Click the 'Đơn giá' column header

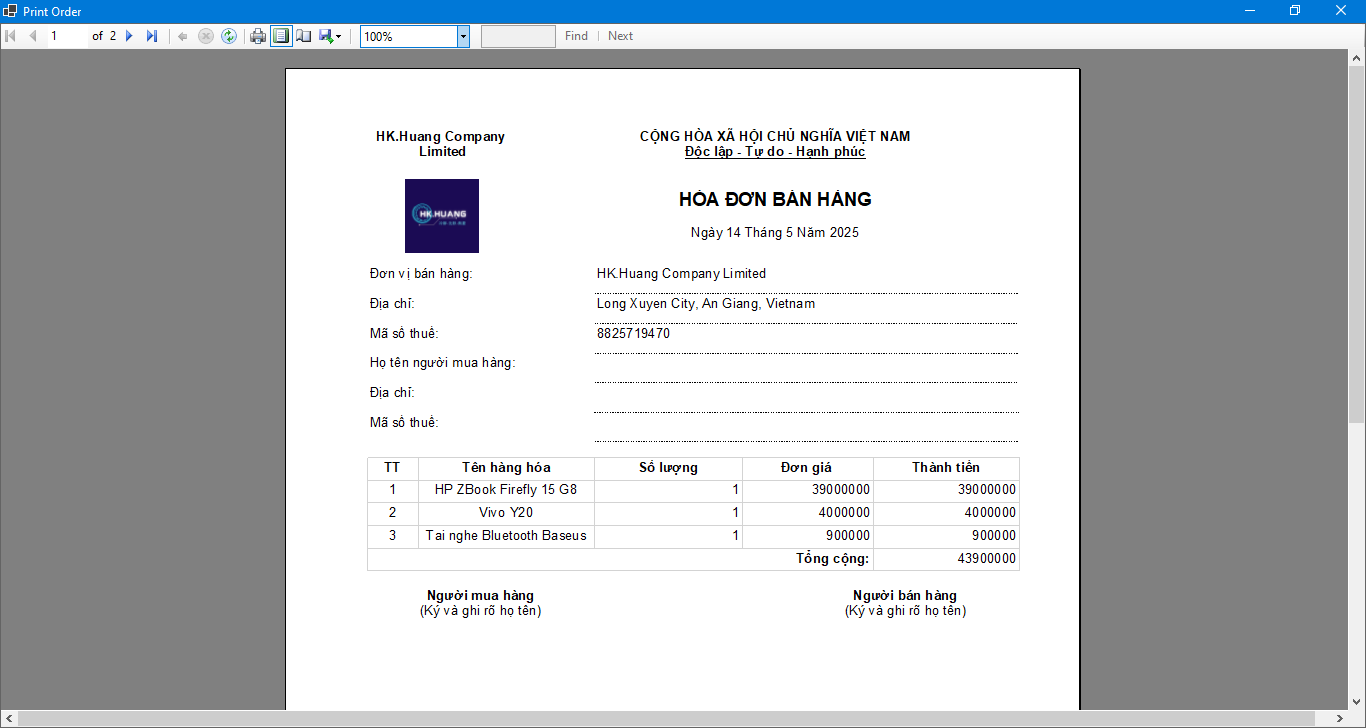[807, 468]
